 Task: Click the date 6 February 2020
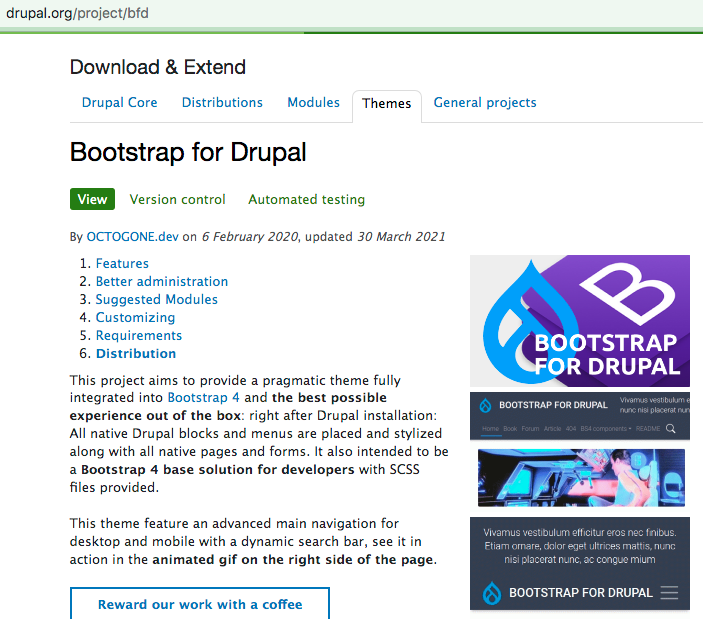coord(250,237)
